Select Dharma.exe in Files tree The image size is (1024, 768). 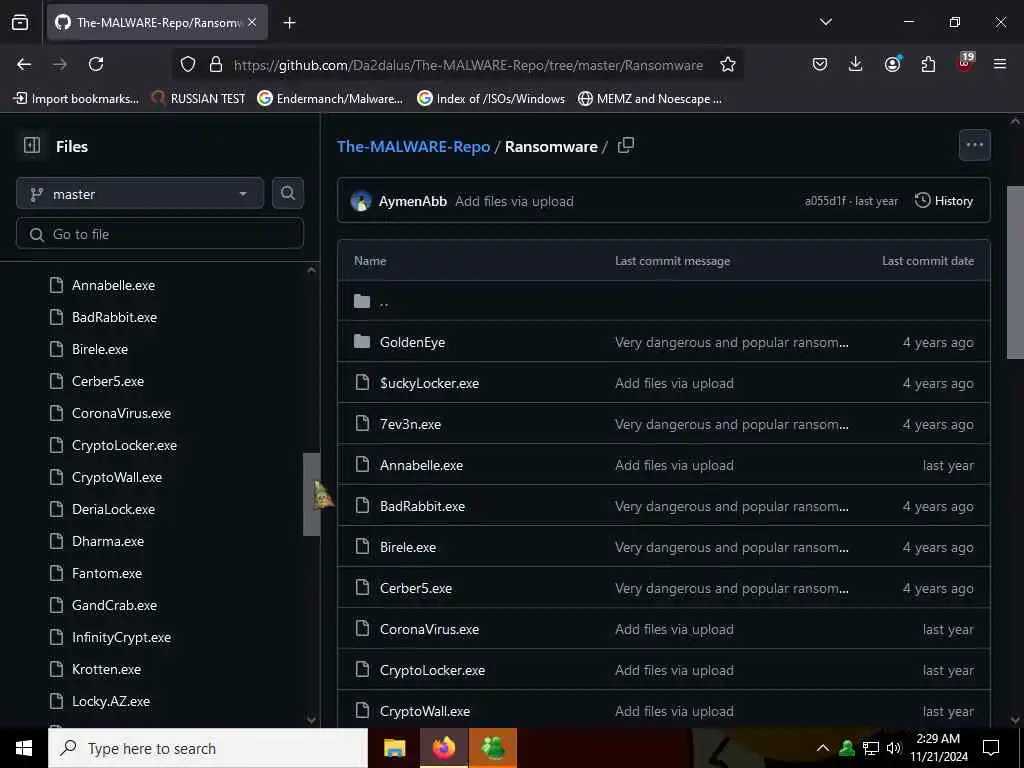(108, 541)
